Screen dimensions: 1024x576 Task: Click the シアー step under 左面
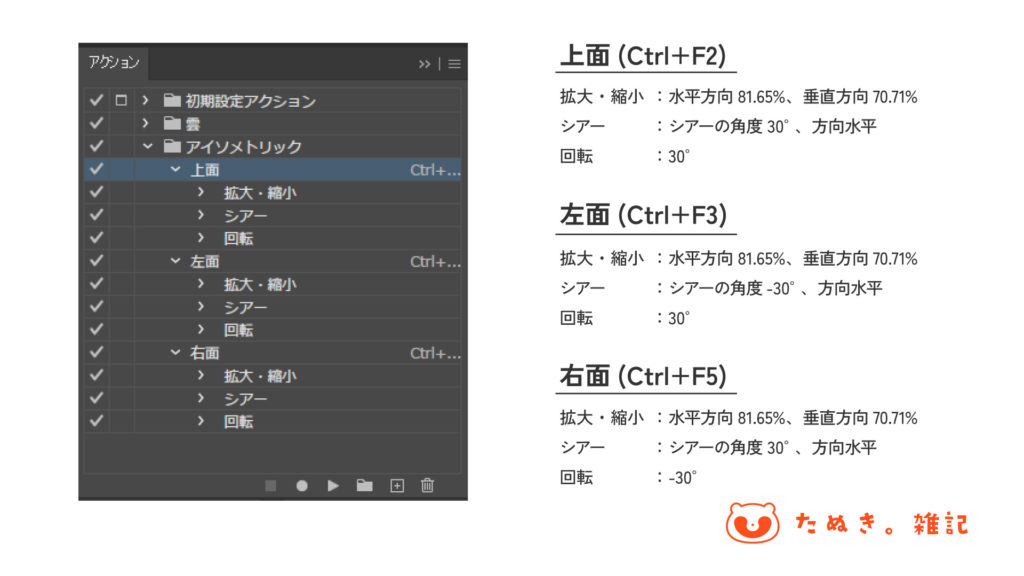pyautogui.click(x=245, y=308)
